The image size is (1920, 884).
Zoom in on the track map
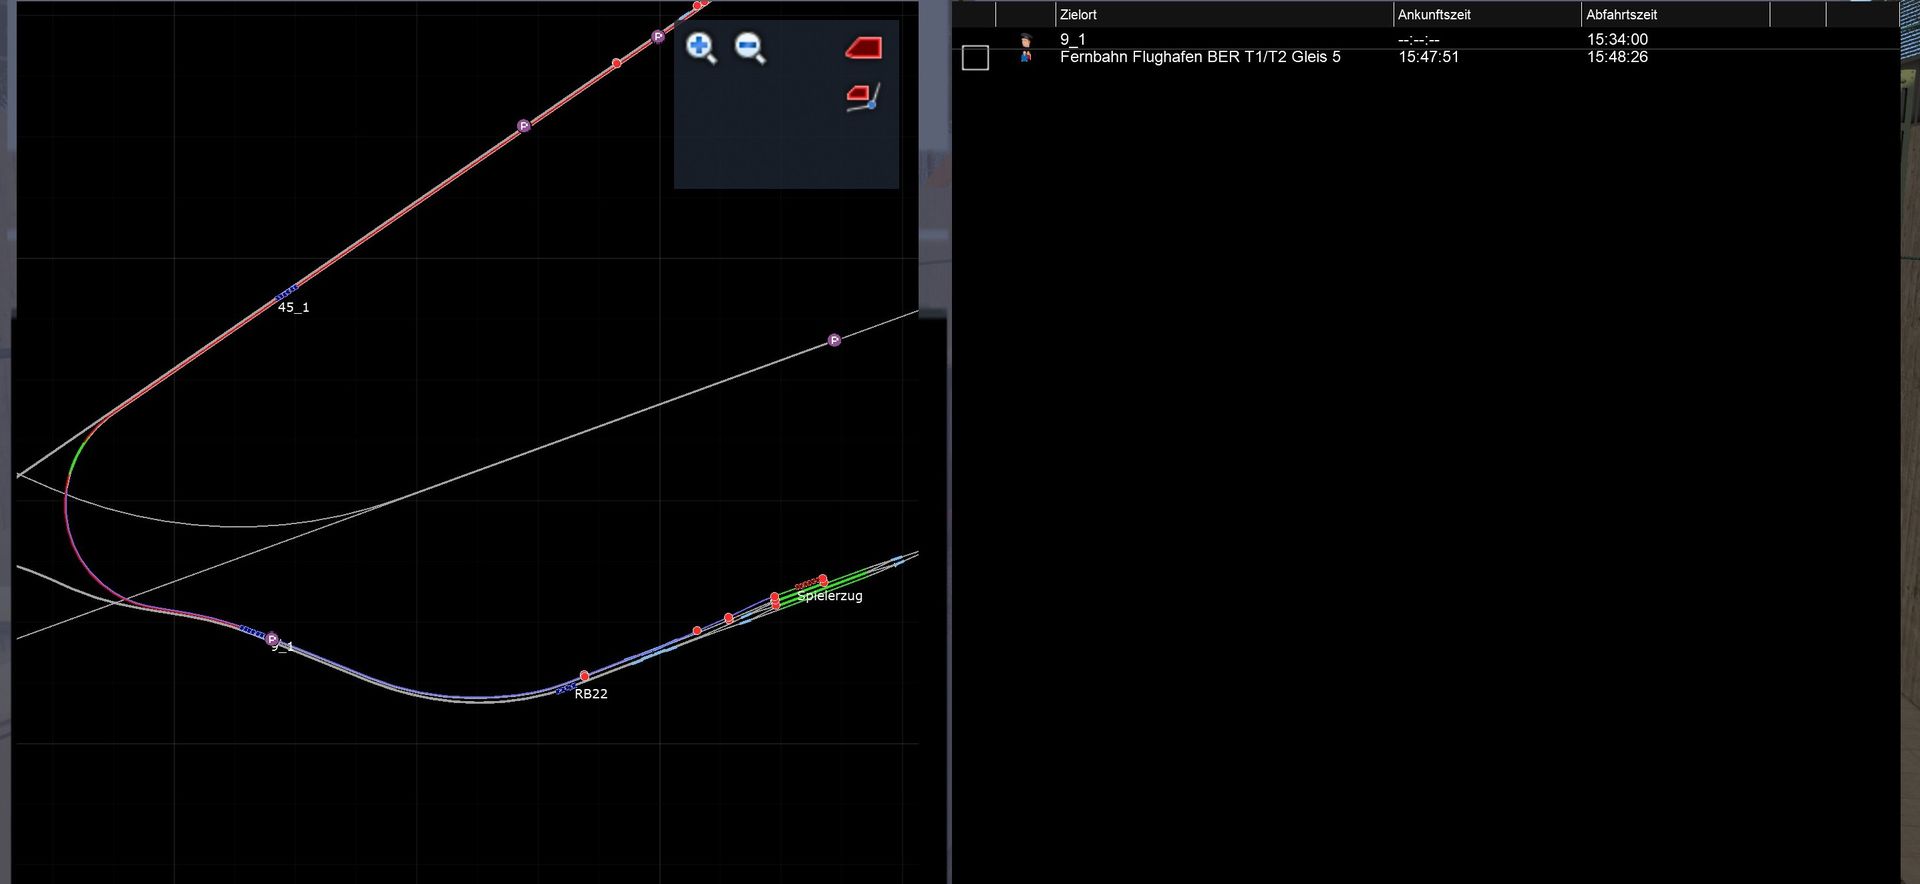pos(701,48)
